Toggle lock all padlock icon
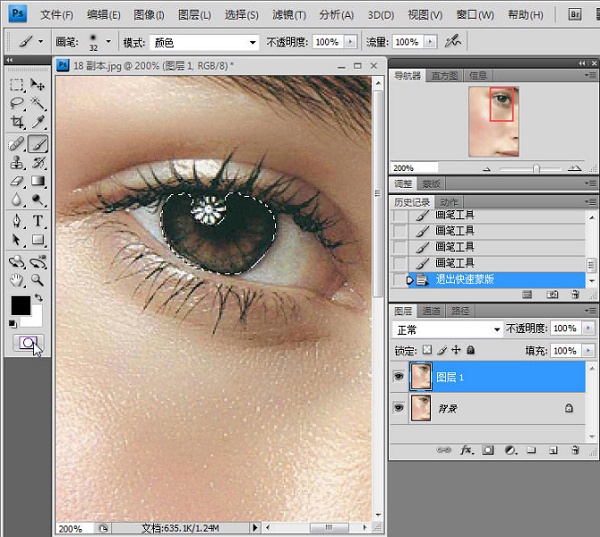The height and width of the screenshot is (537, 600). 471,350
